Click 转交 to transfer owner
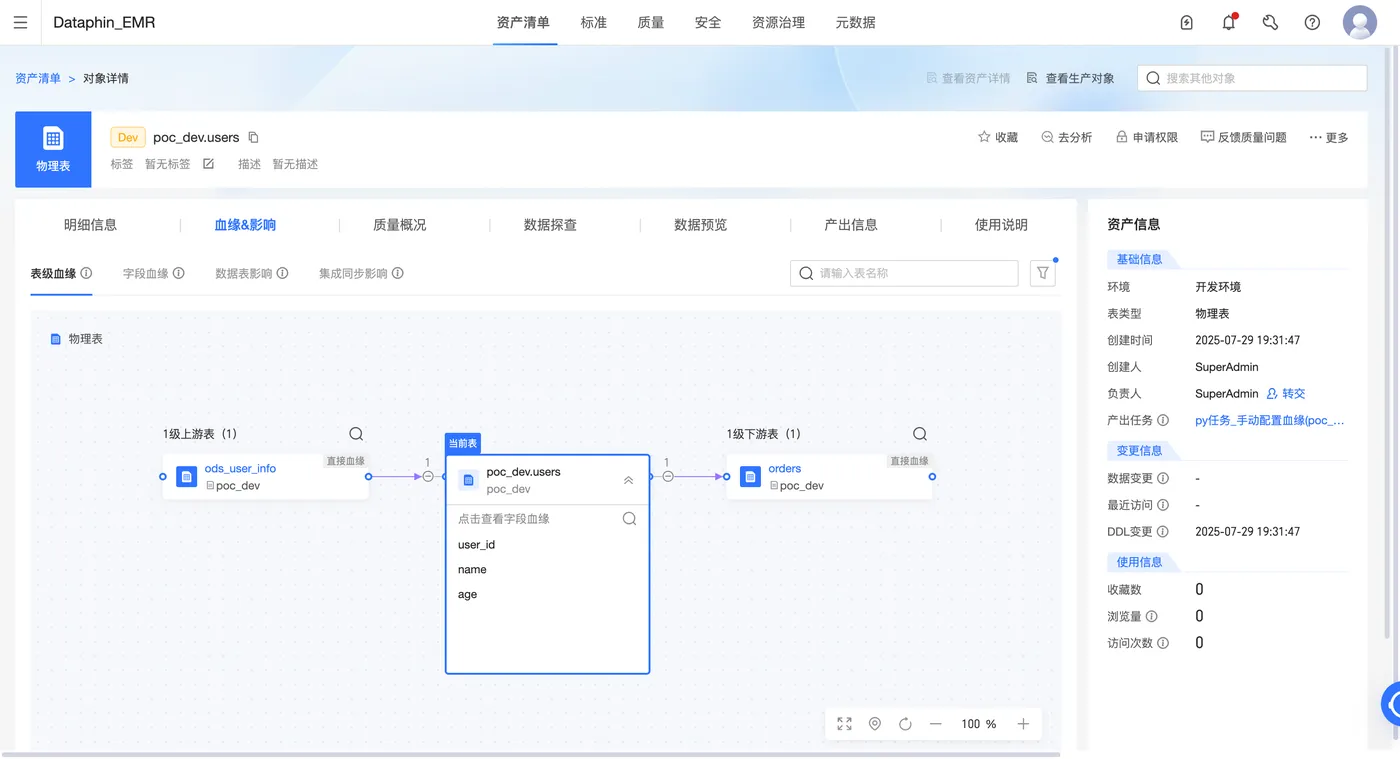 (x=1286, y=394)
